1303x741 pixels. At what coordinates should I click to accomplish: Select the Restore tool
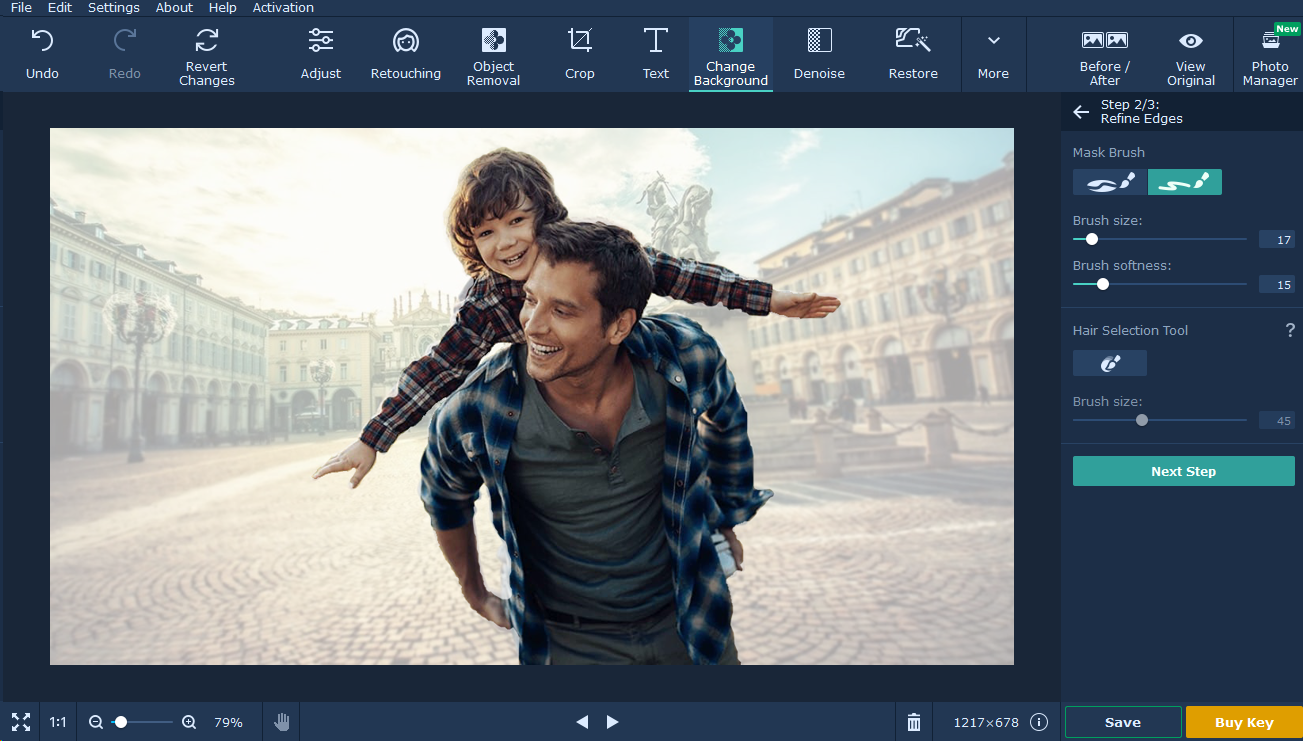(x=912, y=54)
